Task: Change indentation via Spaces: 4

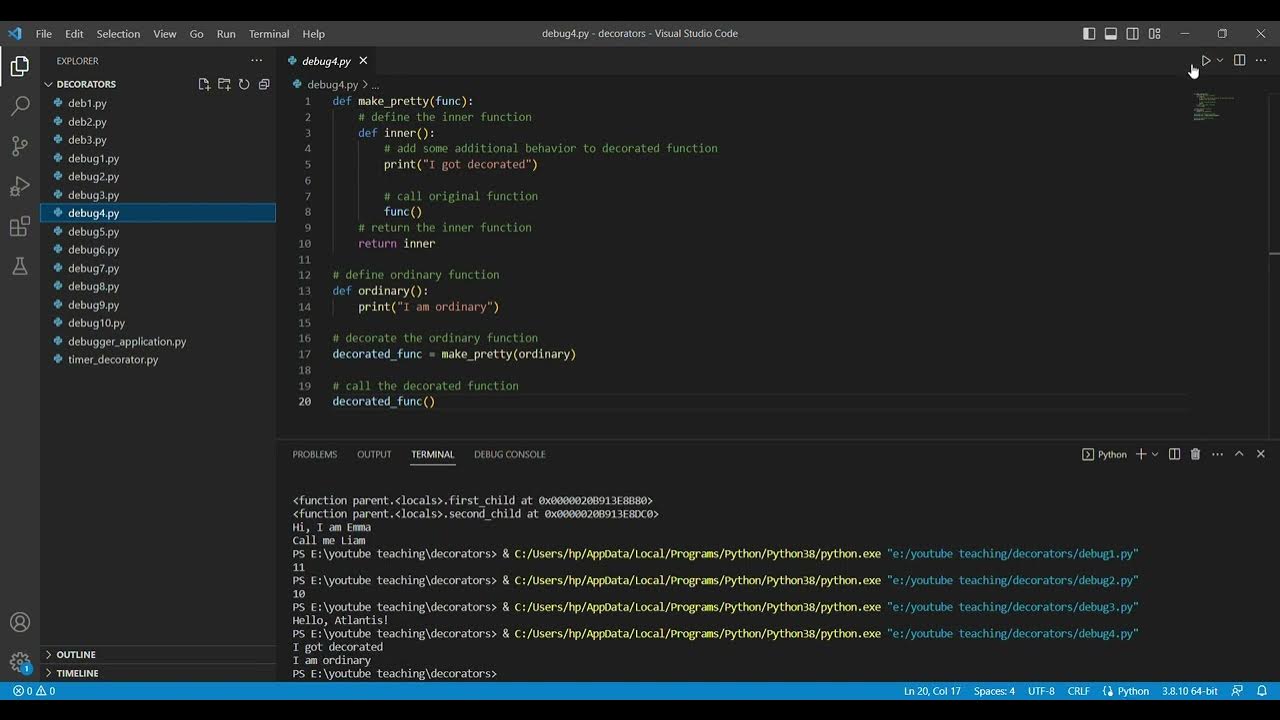Action: pos(994,691)
